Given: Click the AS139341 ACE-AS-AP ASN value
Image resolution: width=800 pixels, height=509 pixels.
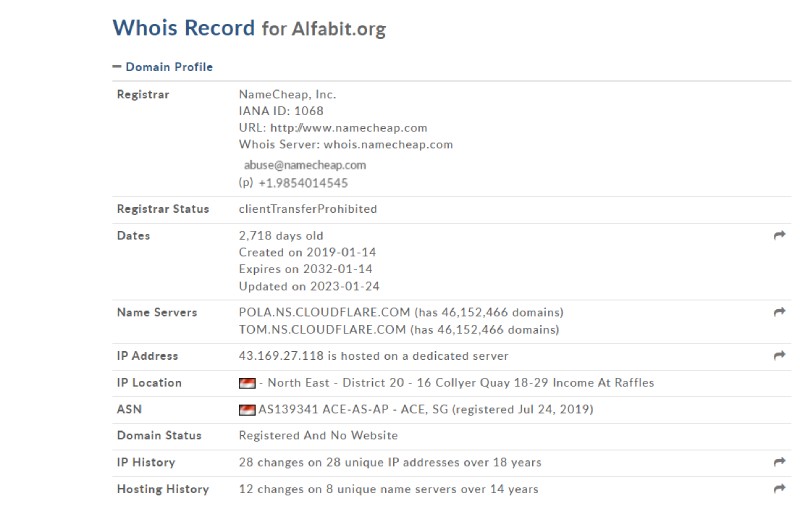Looking at the screenshot, I should click(x=323, y=409).
